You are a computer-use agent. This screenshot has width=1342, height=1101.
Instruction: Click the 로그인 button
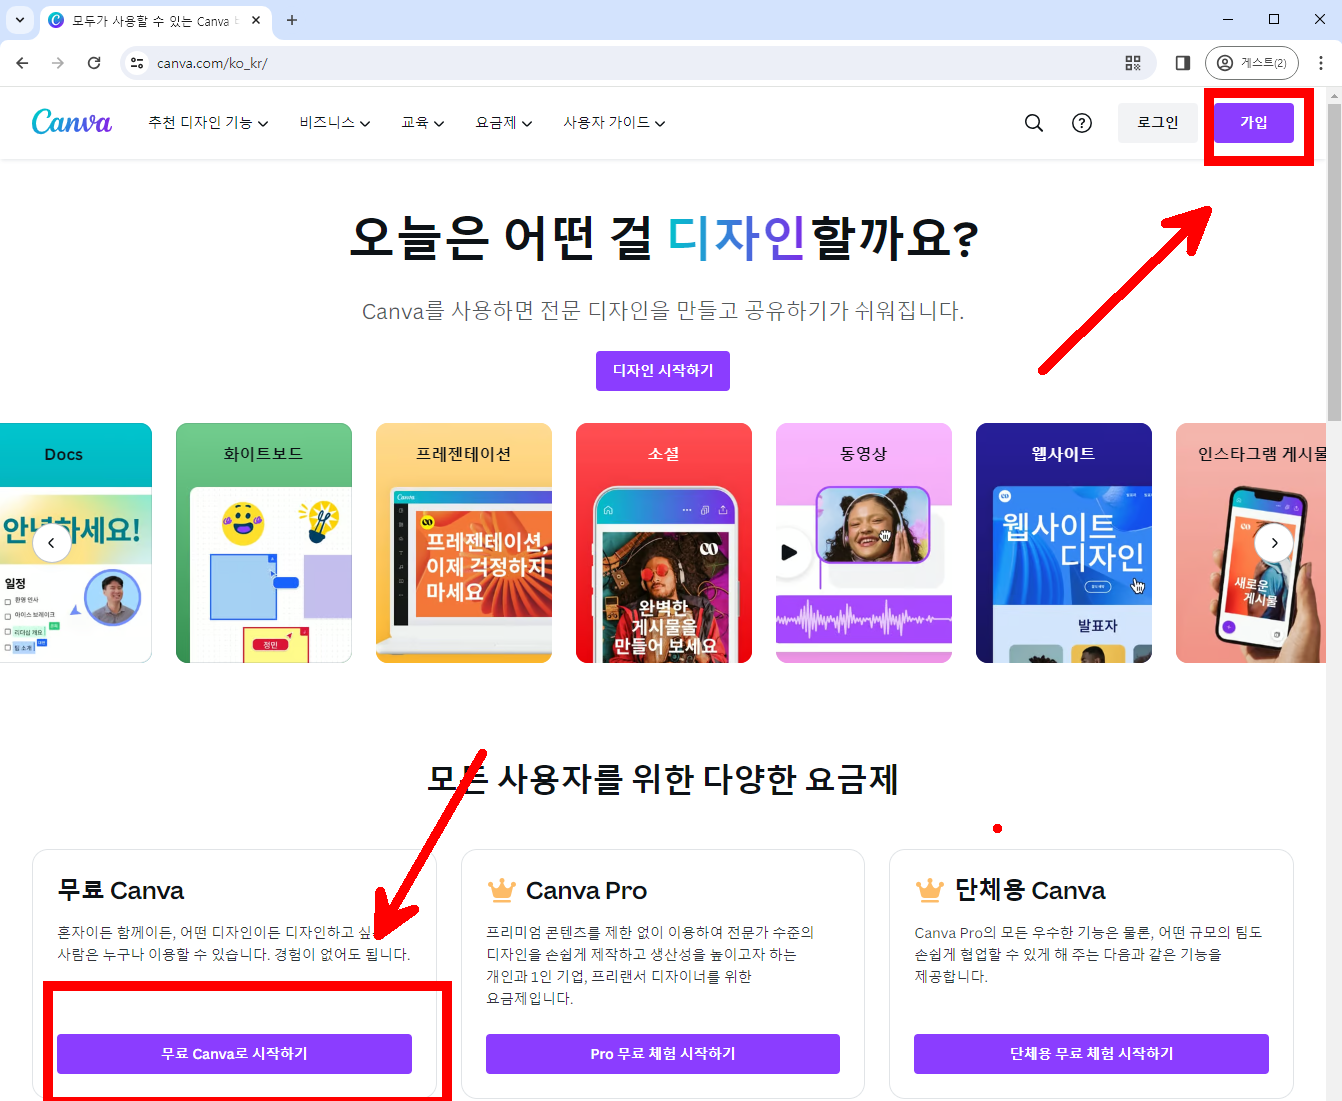pos(1158,123)
